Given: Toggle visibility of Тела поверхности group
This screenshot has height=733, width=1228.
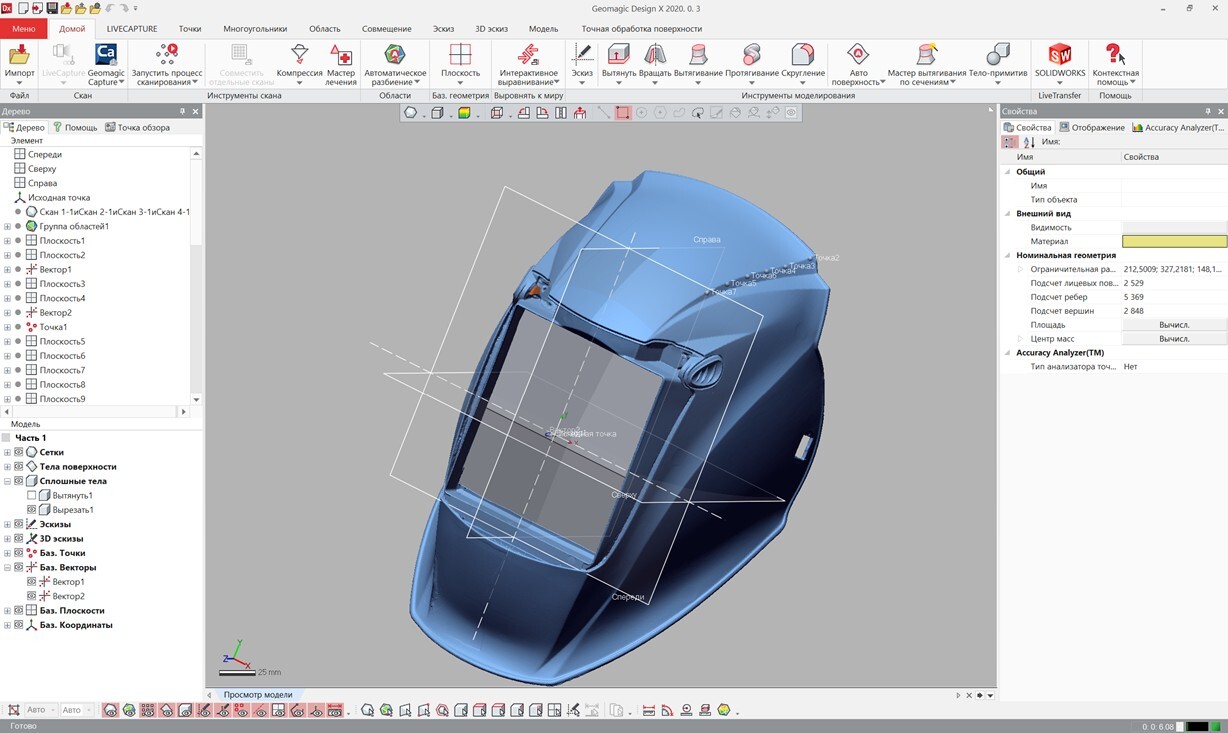Looking at the screenshot, I should (18, 467).
